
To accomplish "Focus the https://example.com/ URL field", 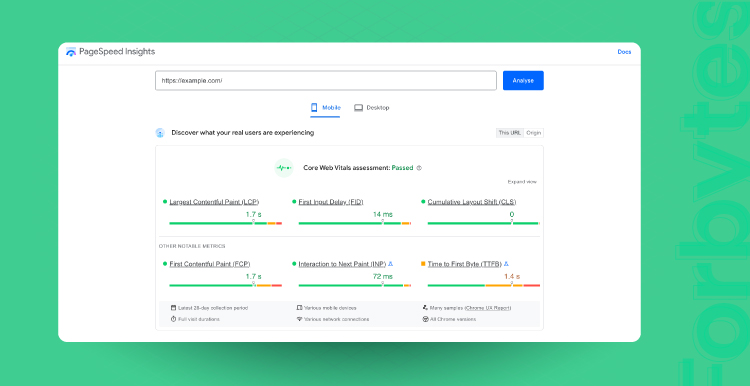I will coord(326,80).
